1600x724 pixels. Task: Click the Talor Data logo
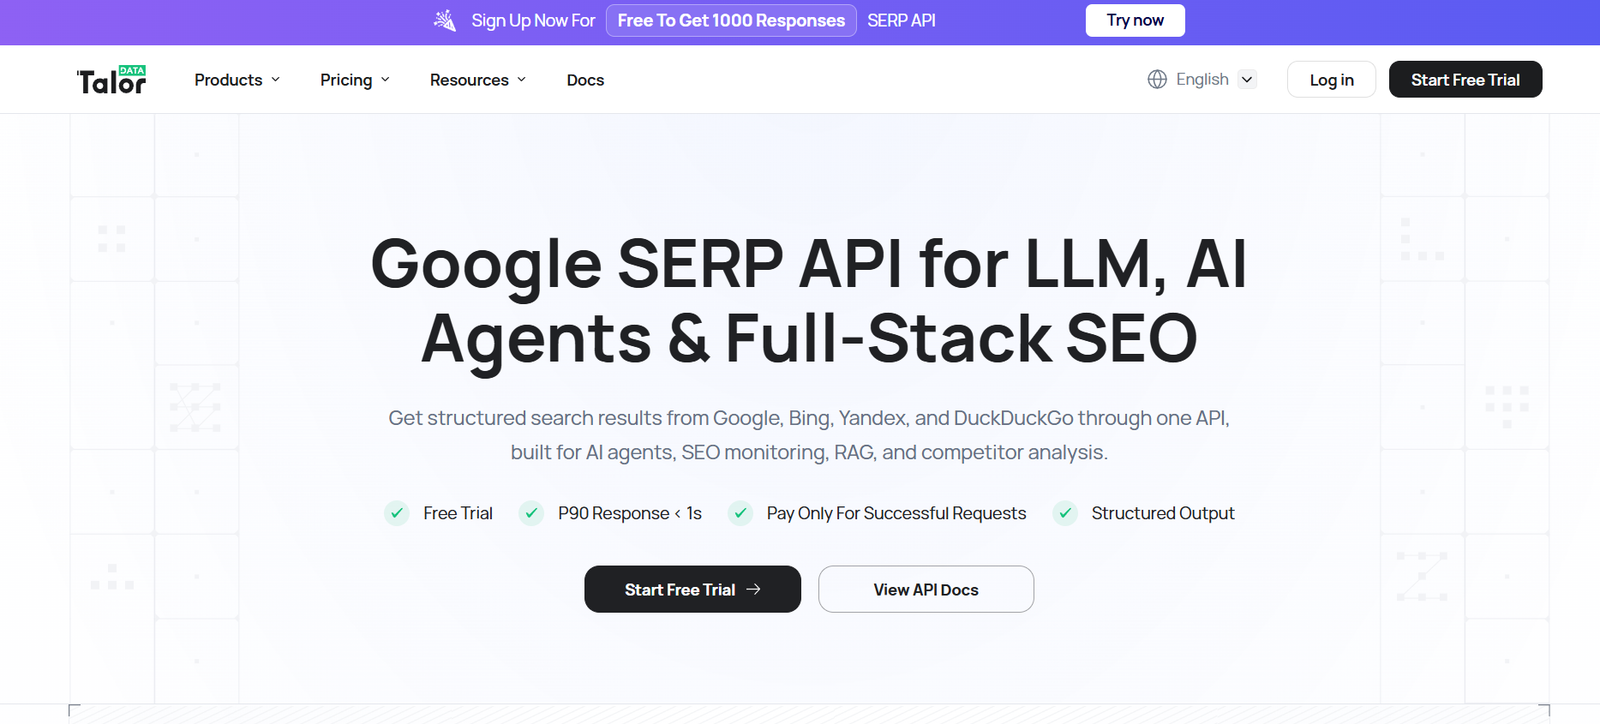111,80
